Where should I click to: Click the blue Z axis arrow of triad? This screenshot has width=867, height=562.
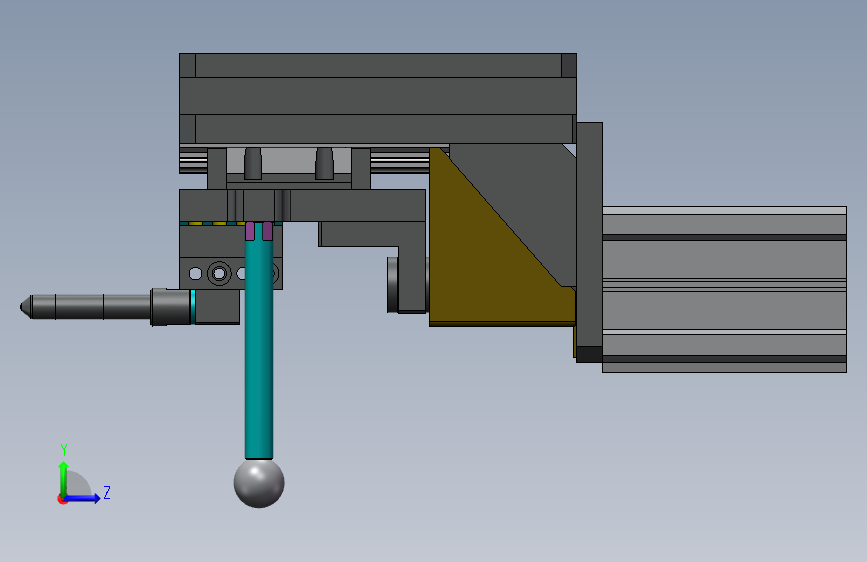click(x=83, y=498)
